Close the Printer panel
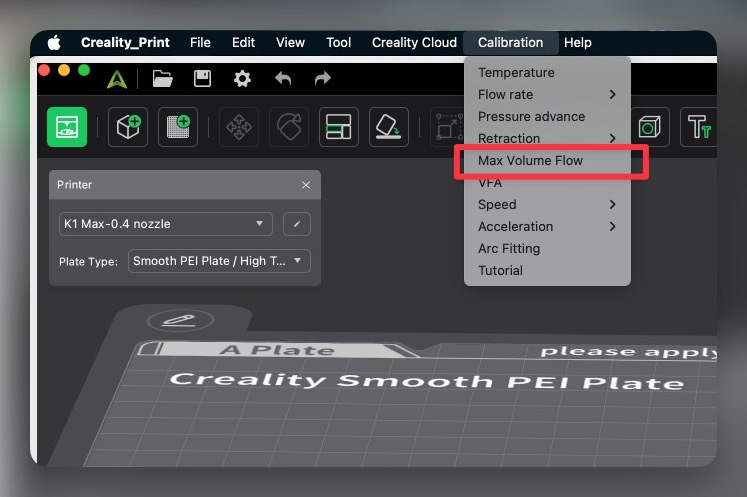Screen dimensions: 747x497 click(306, 185)
